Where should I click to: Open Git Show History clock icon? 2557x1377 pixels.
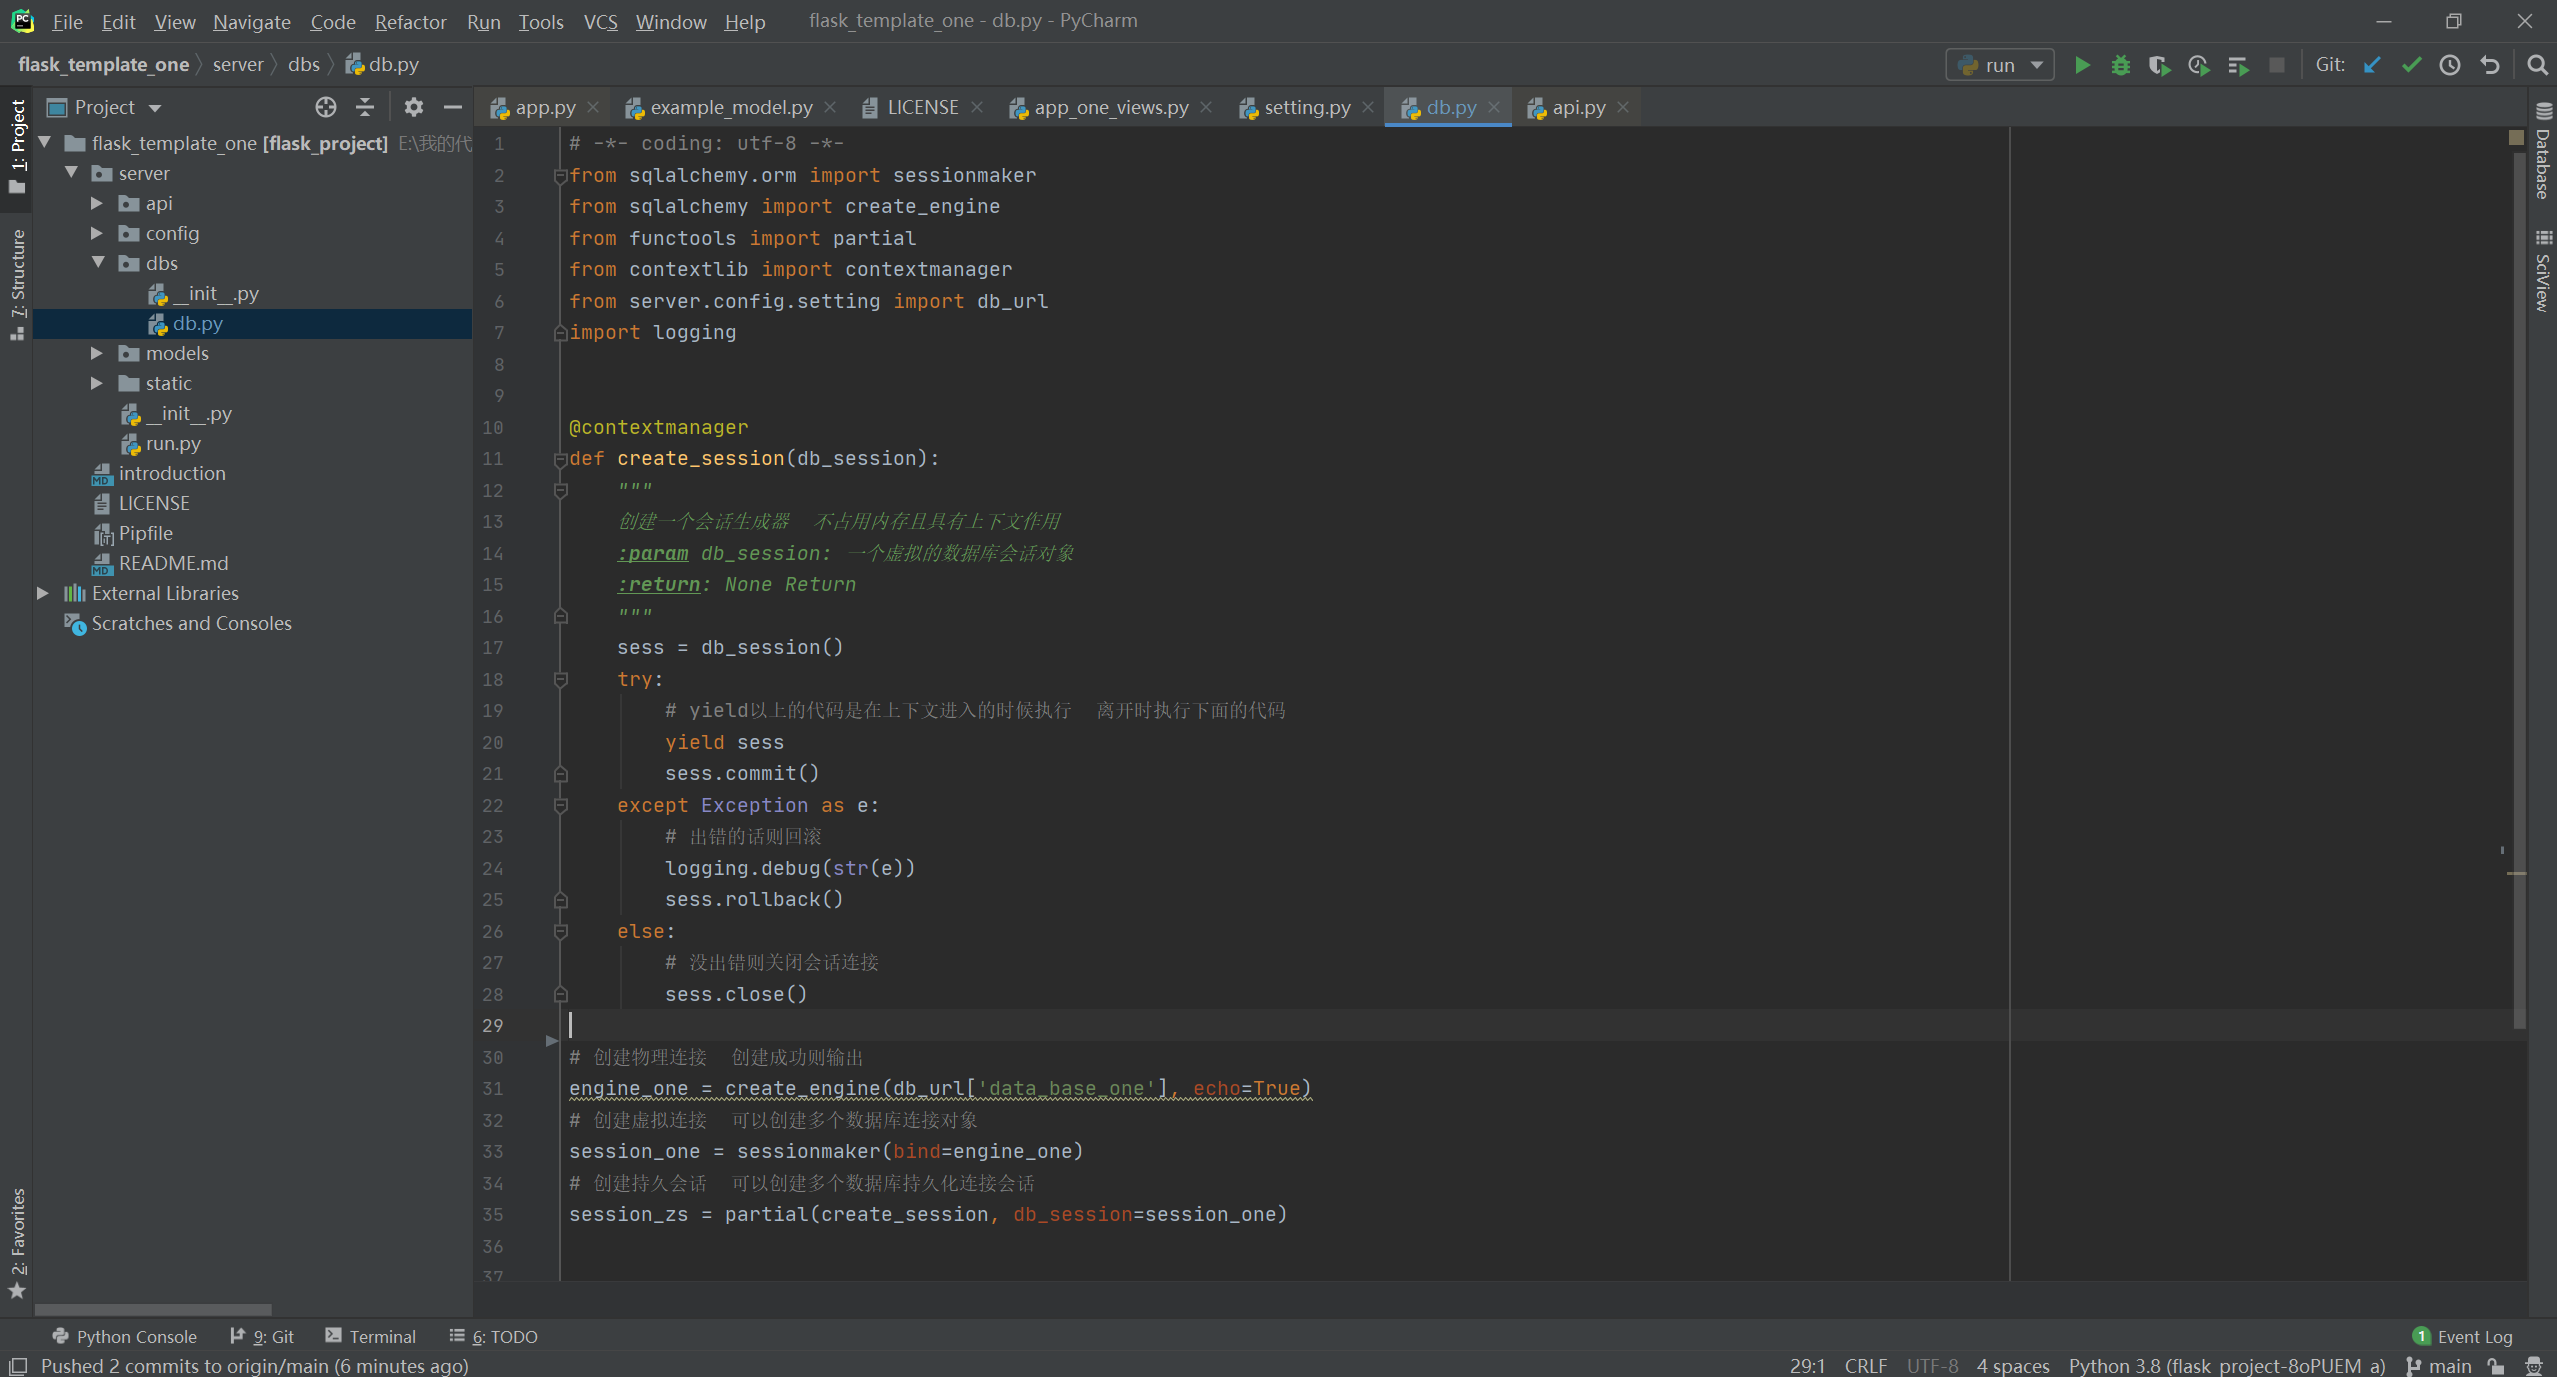tap(2450, 65)
